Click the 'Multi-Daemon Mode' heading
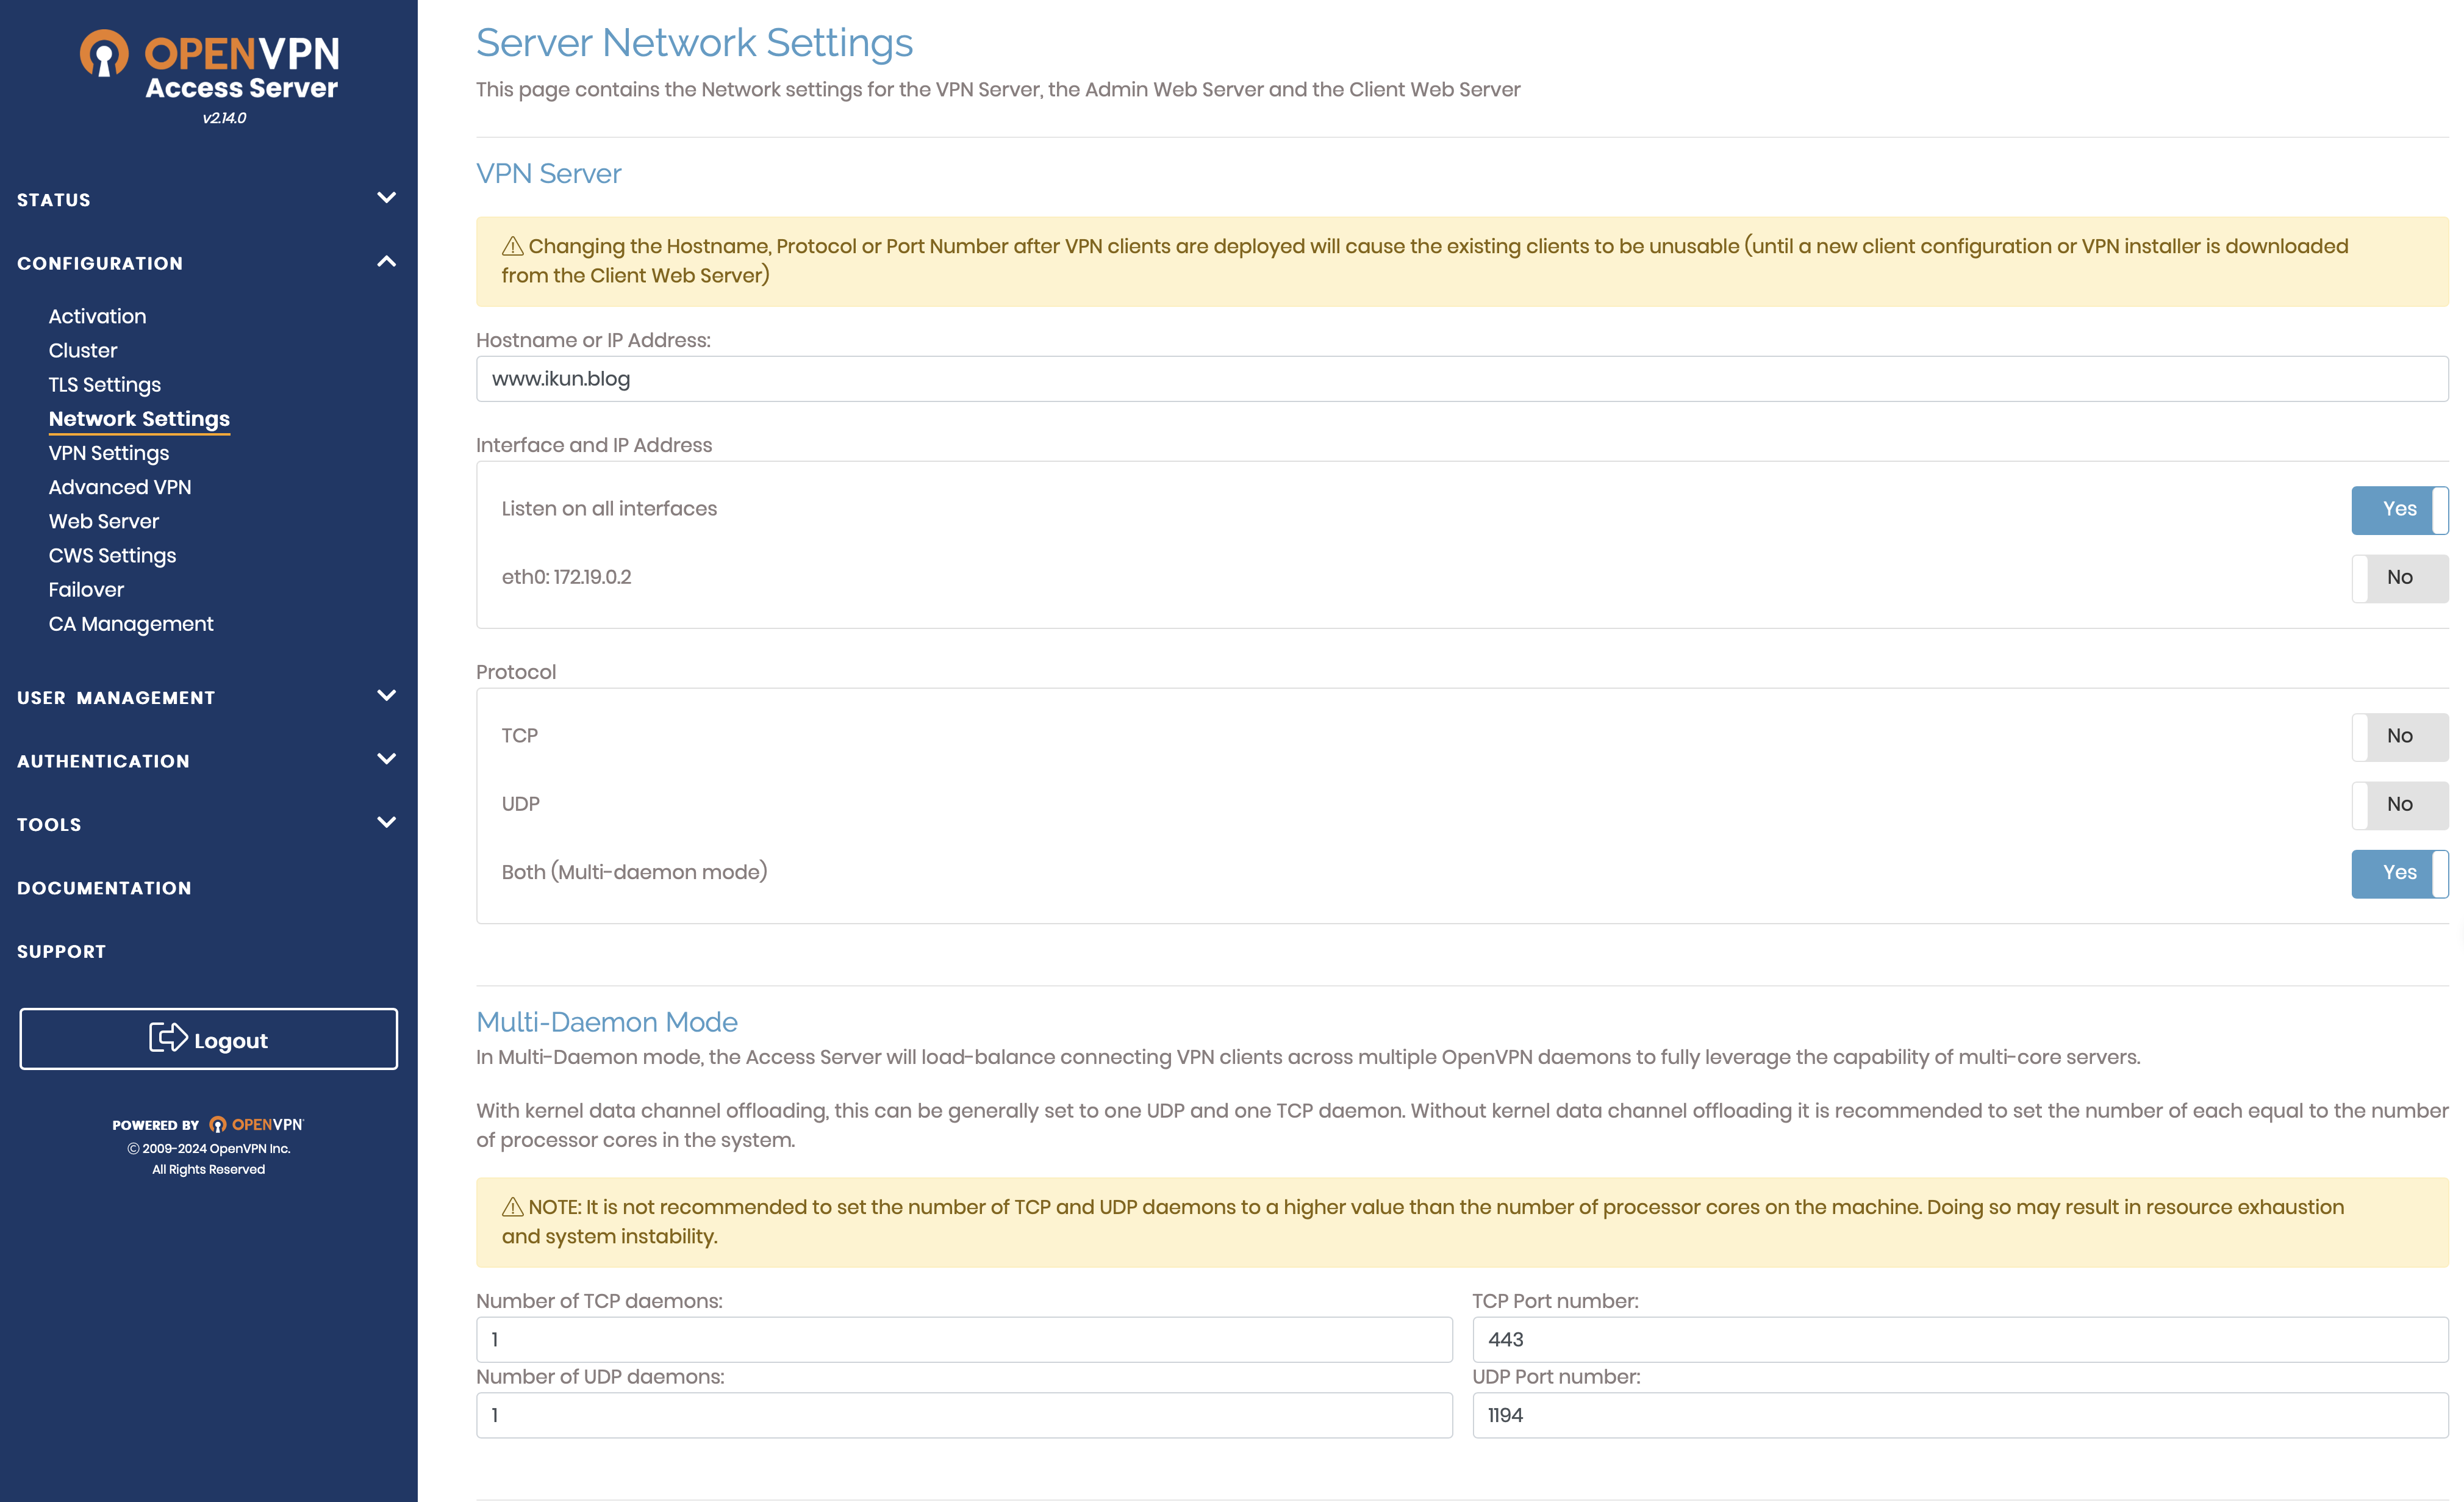The height and width of the screenshot is (1502, 2464). coord(606,1022)
